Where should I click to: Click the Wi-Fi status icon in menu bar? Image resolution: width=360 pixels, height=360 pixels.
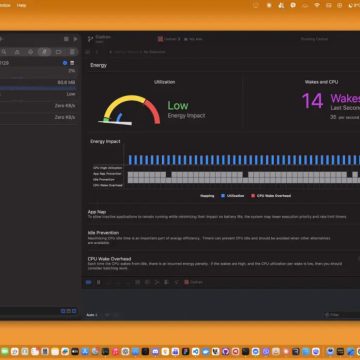click(x=317, y=5)
